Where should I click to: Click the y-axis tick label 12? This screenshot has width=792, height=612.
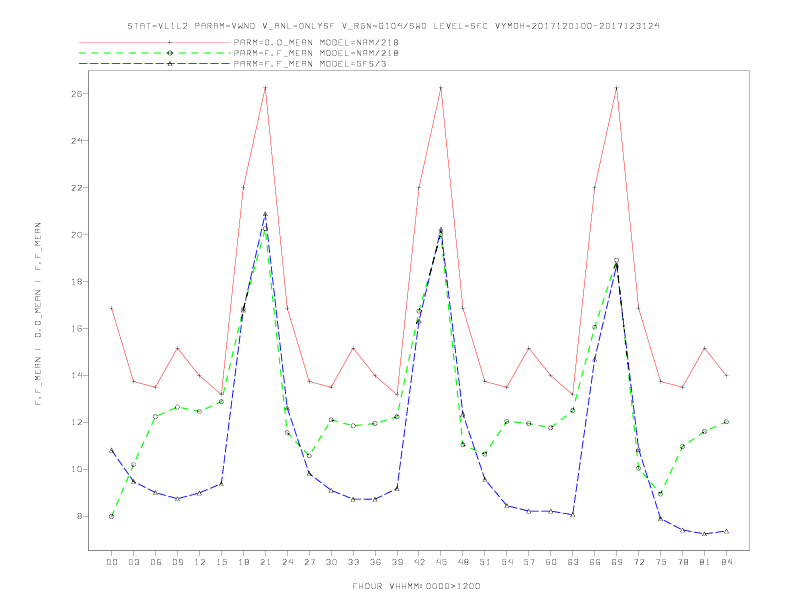click(77, 423)
